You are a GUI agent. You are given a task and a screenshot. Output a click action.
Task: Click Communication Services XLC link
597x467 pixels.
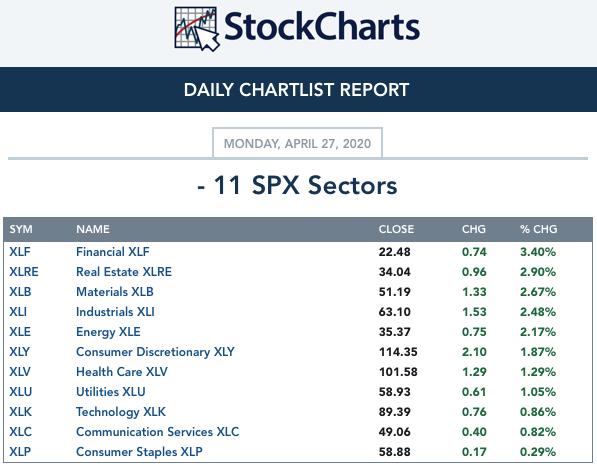(x=157, y=432)
